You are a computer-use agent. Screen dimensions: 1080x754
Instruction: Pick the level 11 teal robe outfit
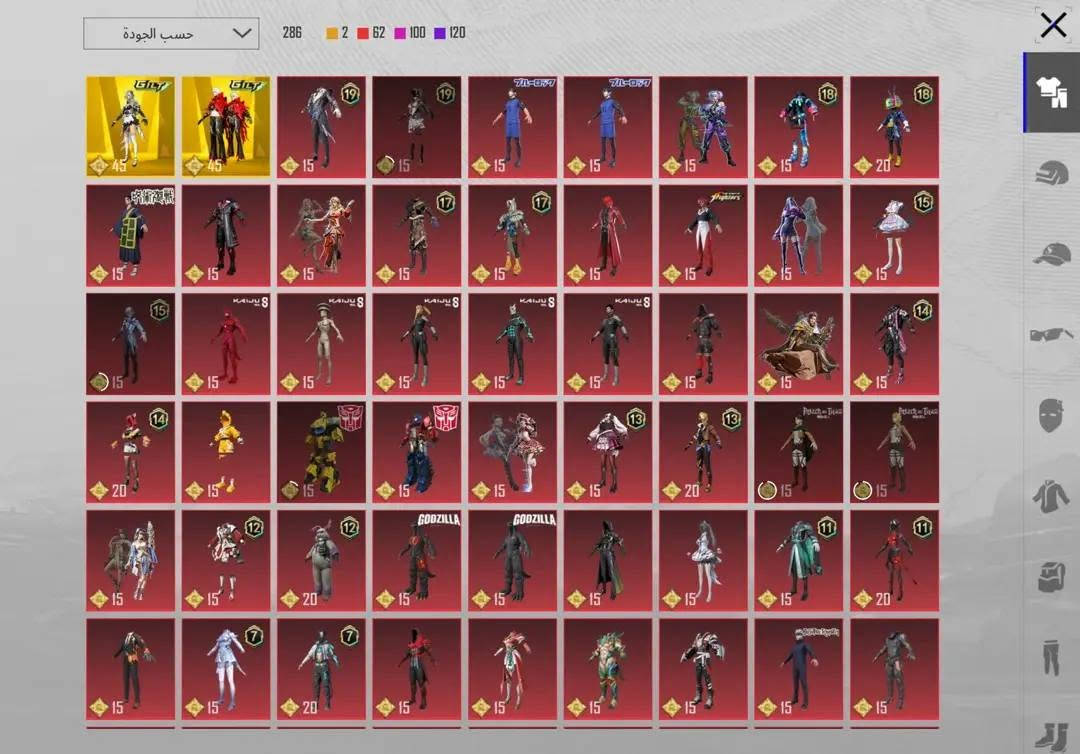799,561
